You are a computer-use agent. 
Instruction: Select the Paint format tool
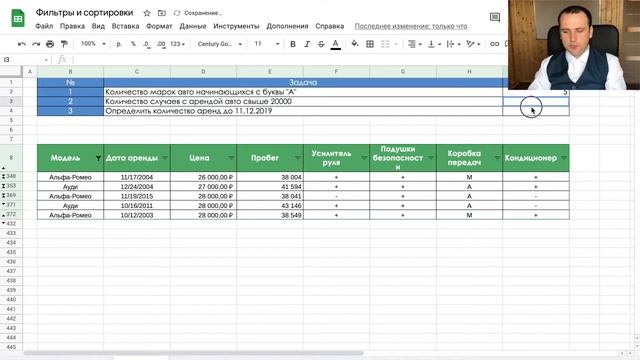tap(64, 44)
